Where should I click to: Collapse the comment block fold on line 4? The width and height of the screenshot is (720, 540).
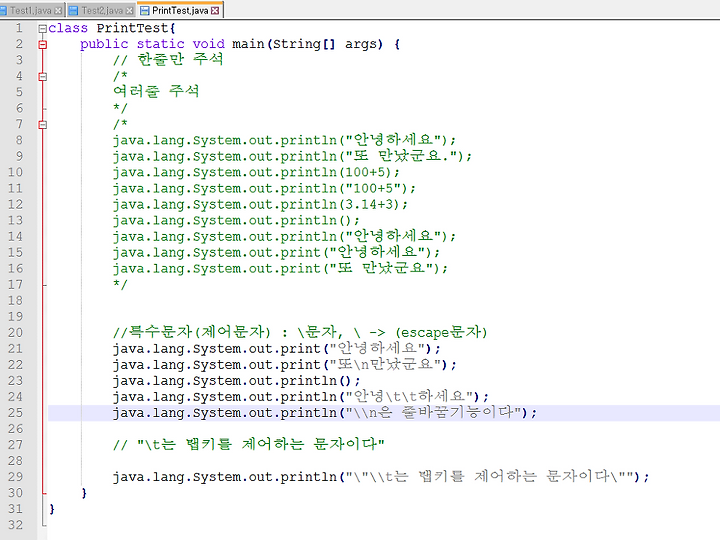(x=43, y=77)
